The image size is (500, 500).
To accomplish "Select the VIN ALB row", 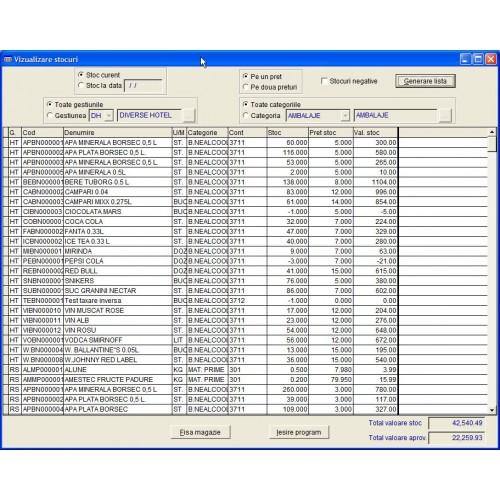I will coord(245,320).
